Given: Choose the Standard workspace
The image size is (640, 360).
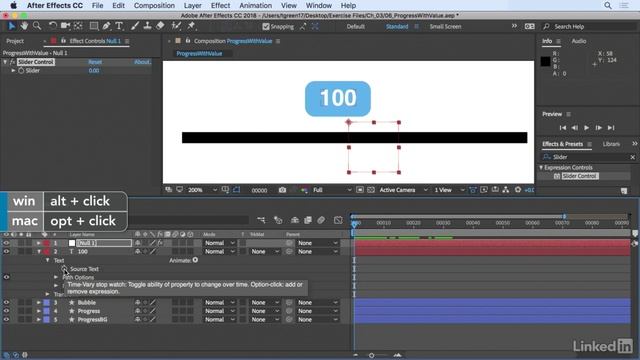Looking at the screenshot, I should click(397, 27).
